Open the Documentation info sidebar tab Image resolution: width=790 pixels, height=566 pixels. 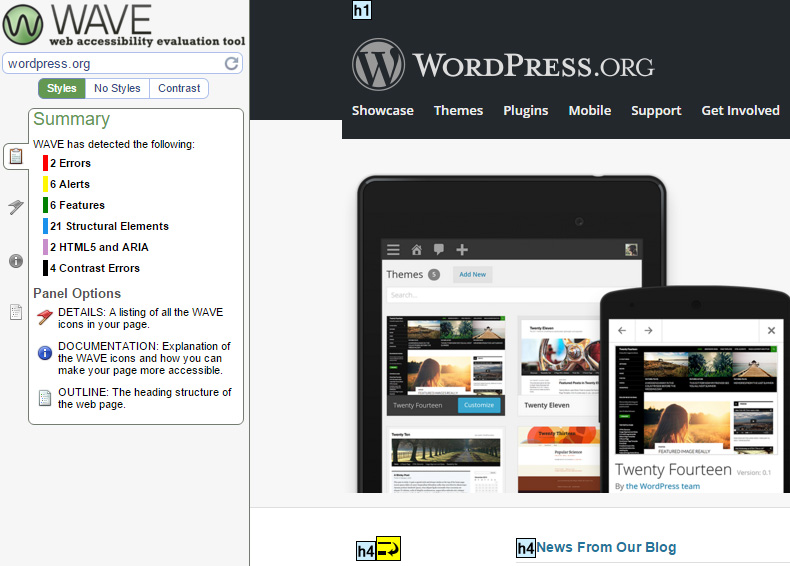(16, 261)
